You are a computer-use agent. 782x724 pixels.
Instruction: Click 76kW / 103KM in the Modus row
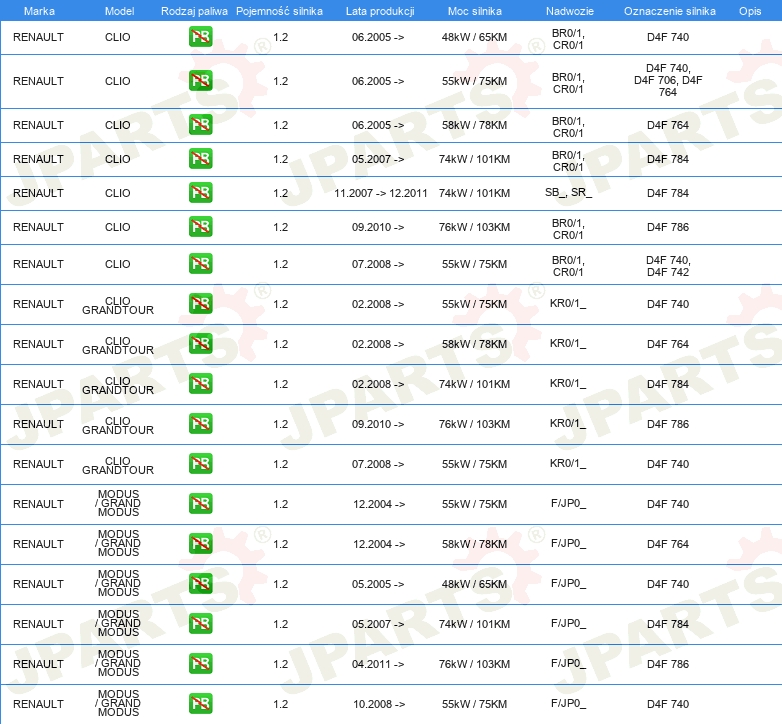pyautogui.click(x=474, y=664)
